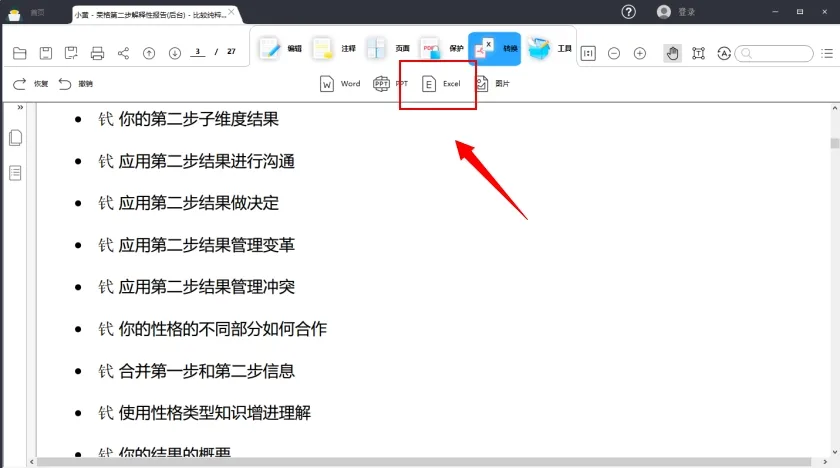This screenshot has height=468, width=840.
Task: Click the search box in the toolbar
Action: [x=774, y=53]
